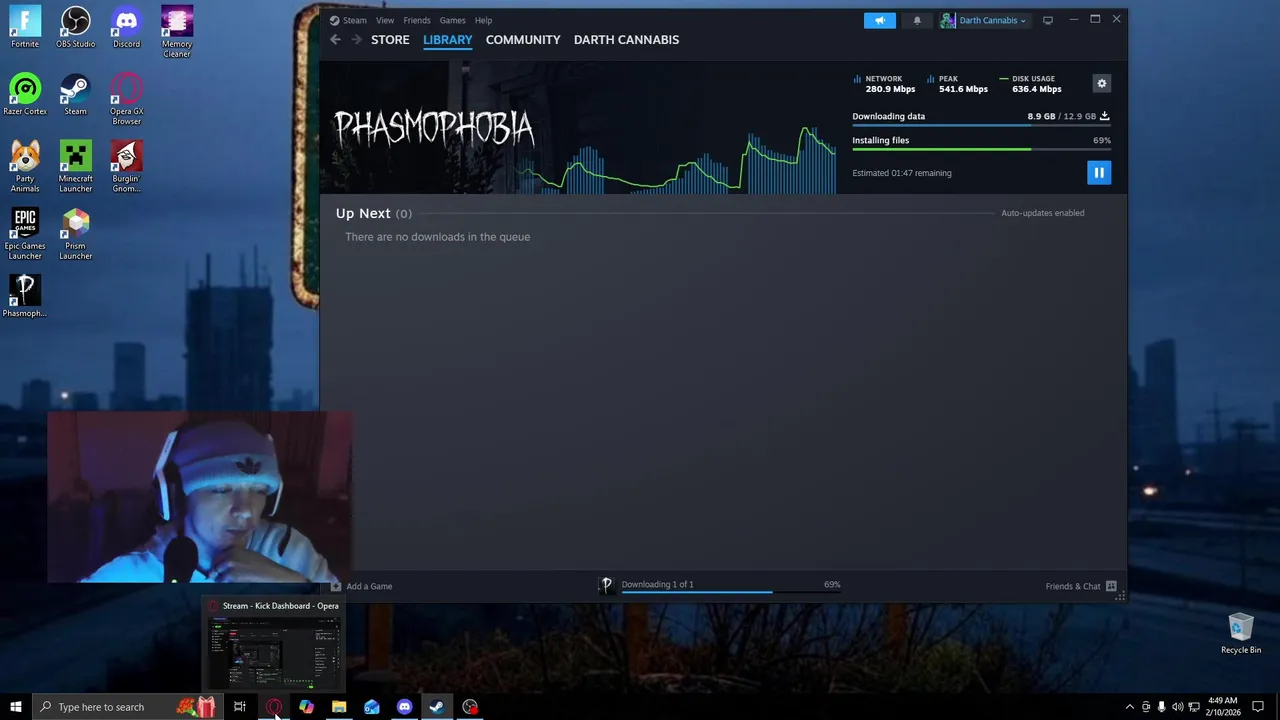Open Task View on the taskbar
Image resolution: width=1280 pixels, height=720 pixels.
240,707
